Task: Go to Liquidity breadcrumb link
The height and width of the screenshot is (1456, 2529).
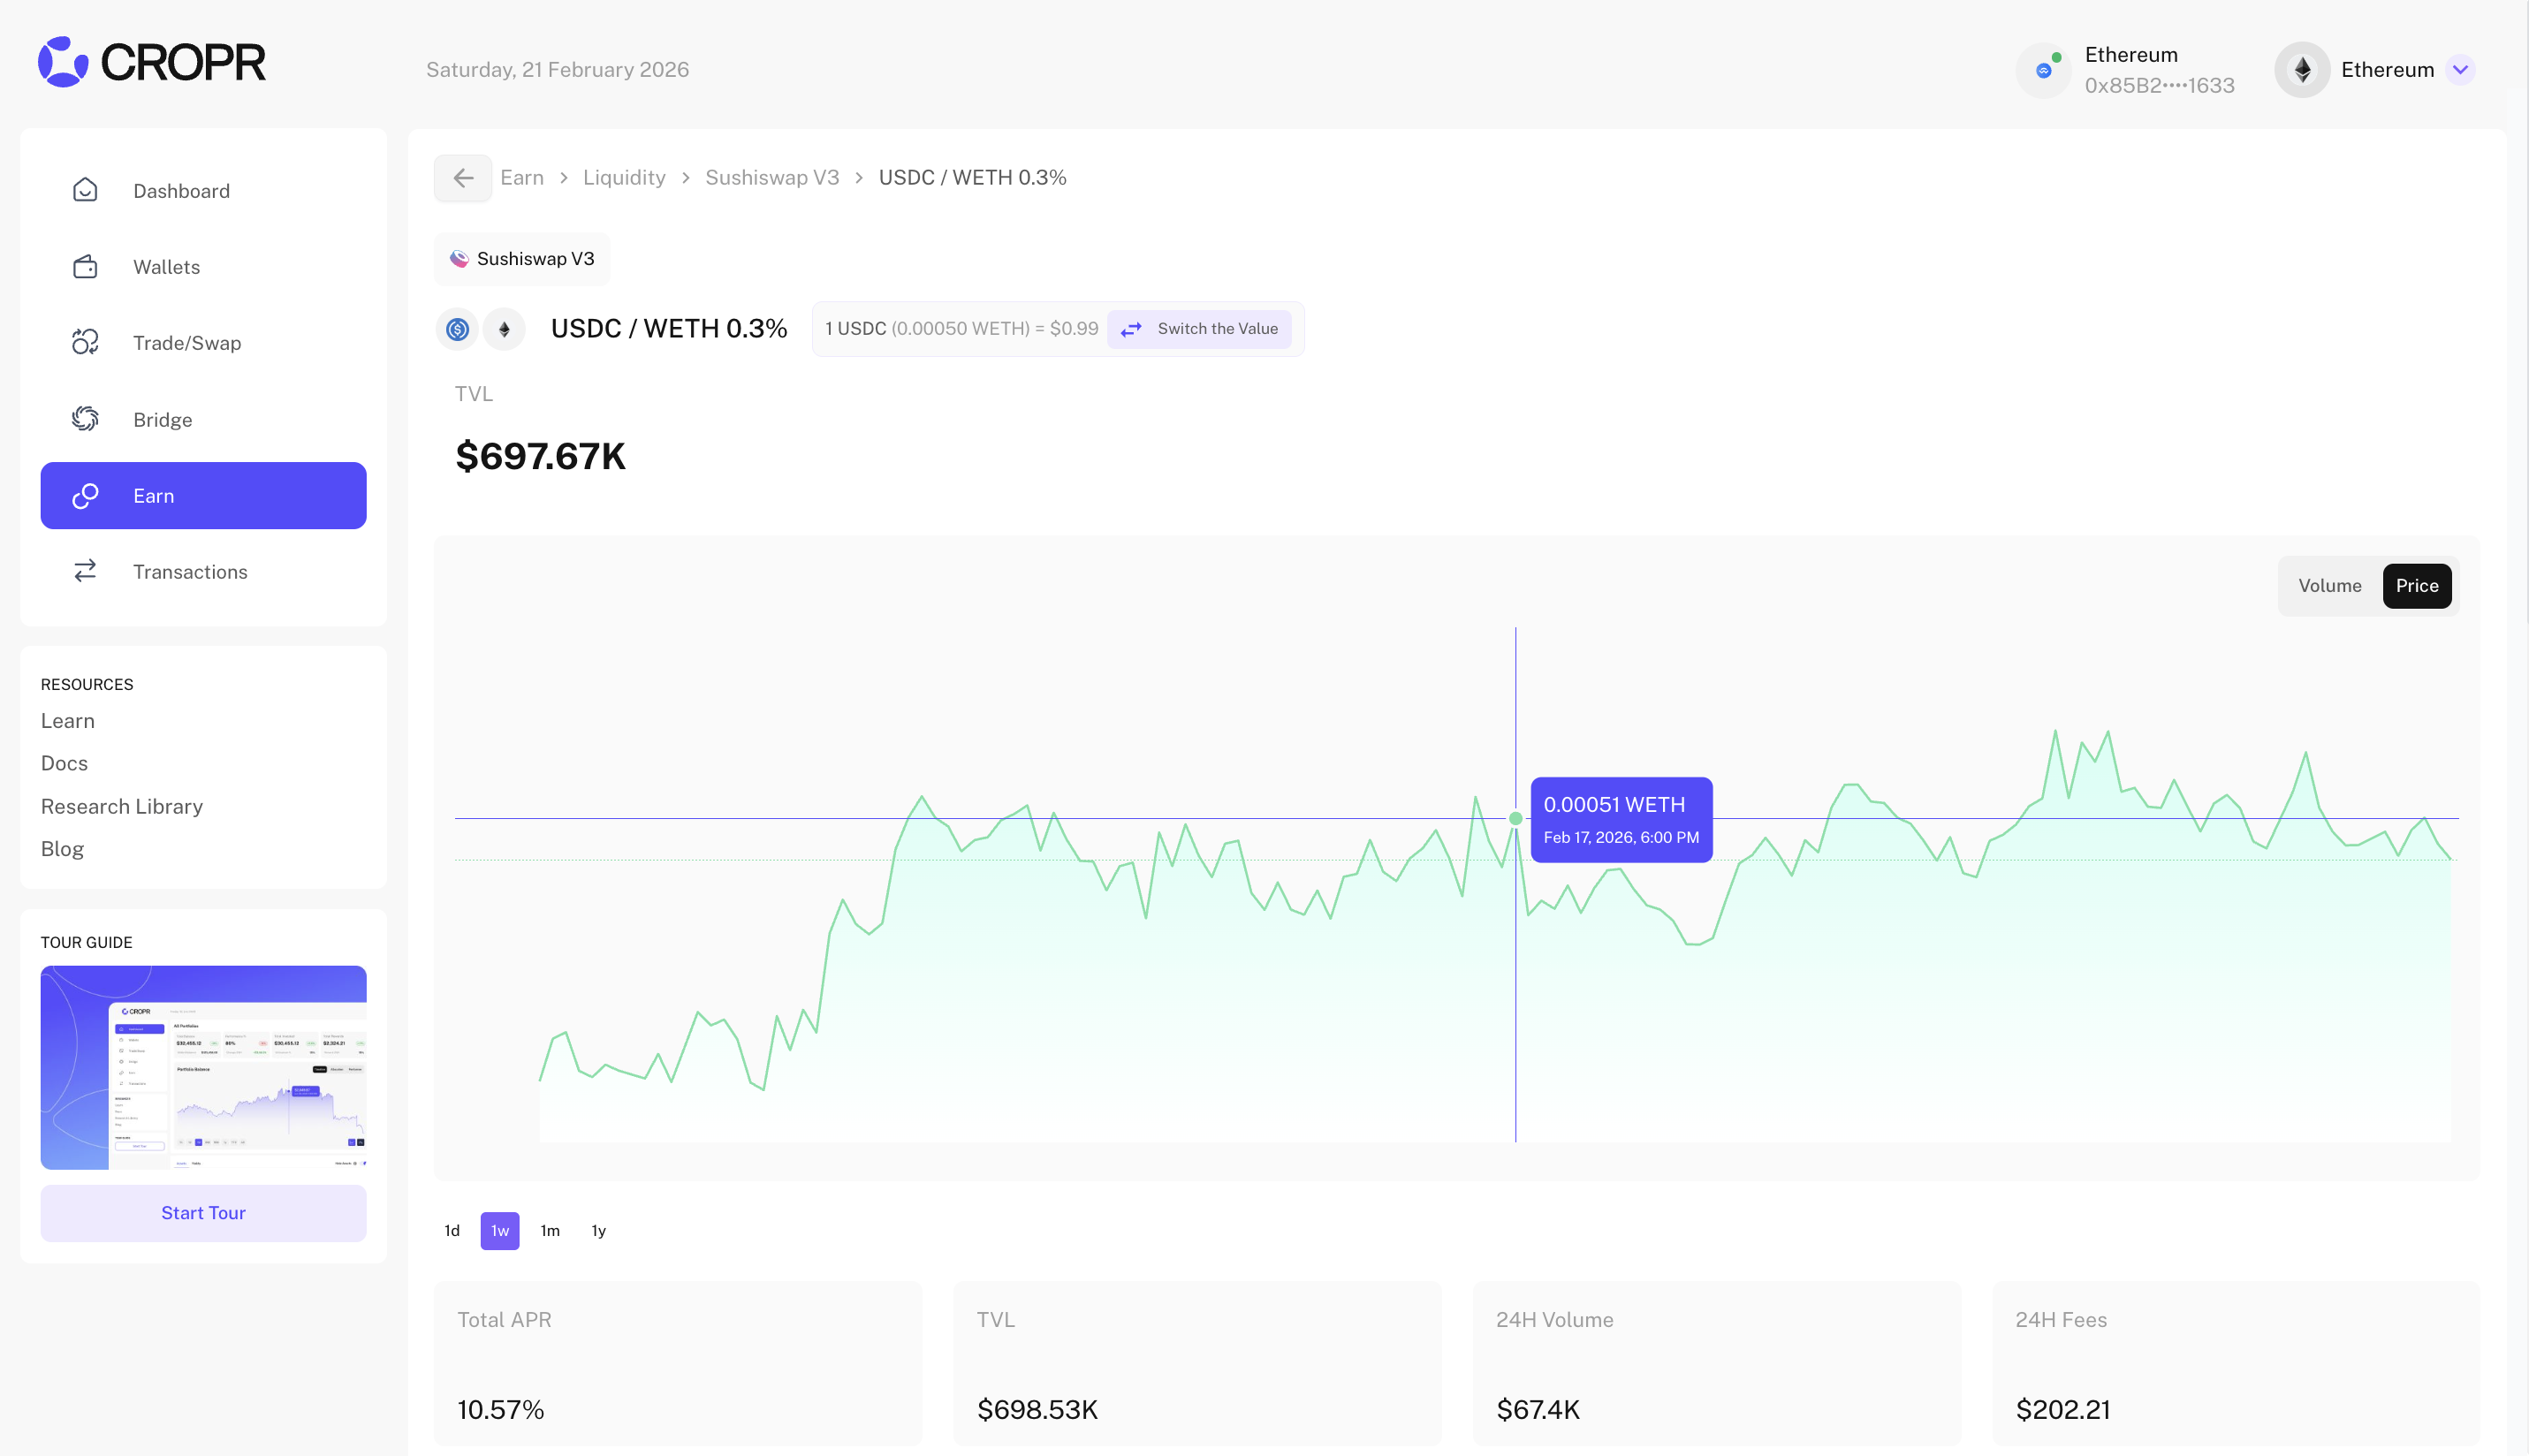Action: pyautogui.click(x=624, y=178)
